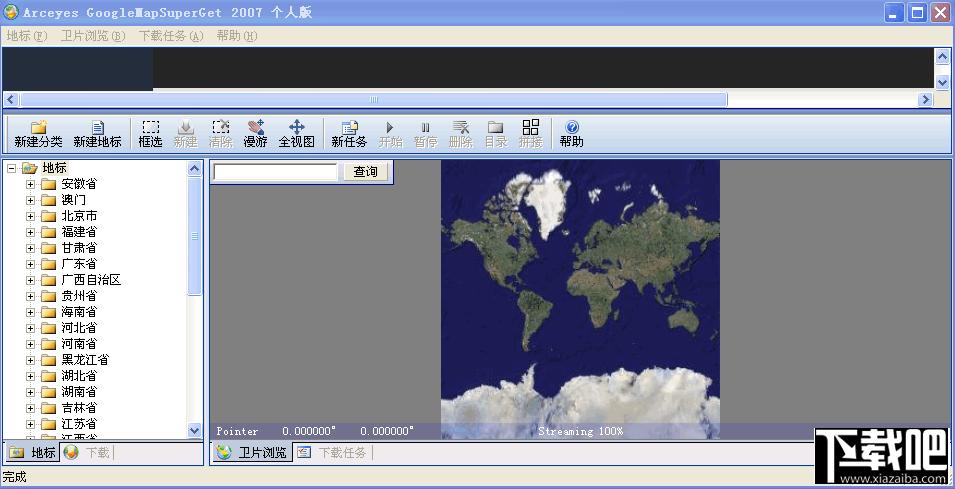This screenshot has width=955, height=489.
Task: Select the 河北省 folder
Action: [69, 328]
